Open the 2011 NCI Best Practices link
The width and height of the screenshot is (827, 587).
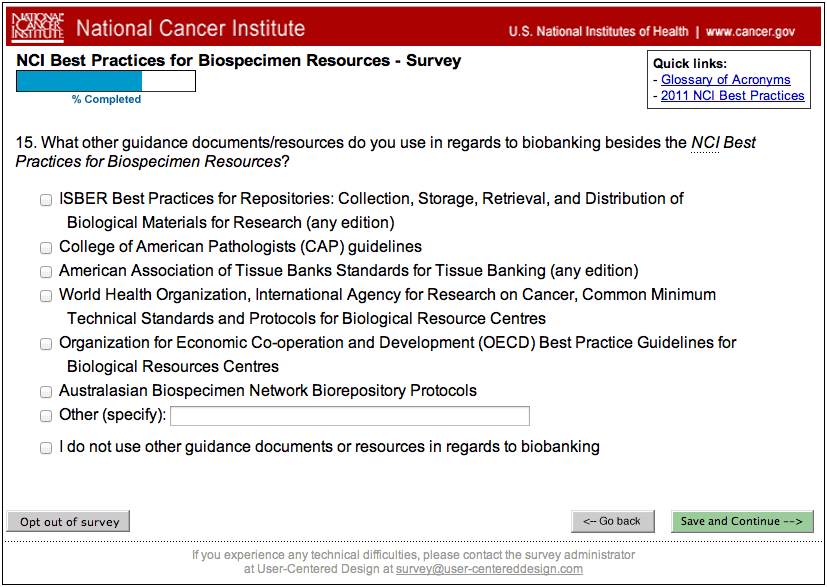pos(732,96)
